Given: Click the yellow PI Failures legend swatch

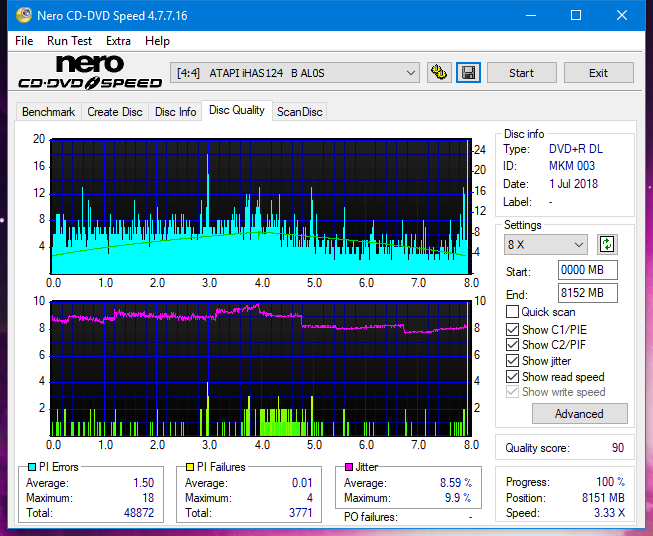Looking at the screenshot, I should 190,467.
